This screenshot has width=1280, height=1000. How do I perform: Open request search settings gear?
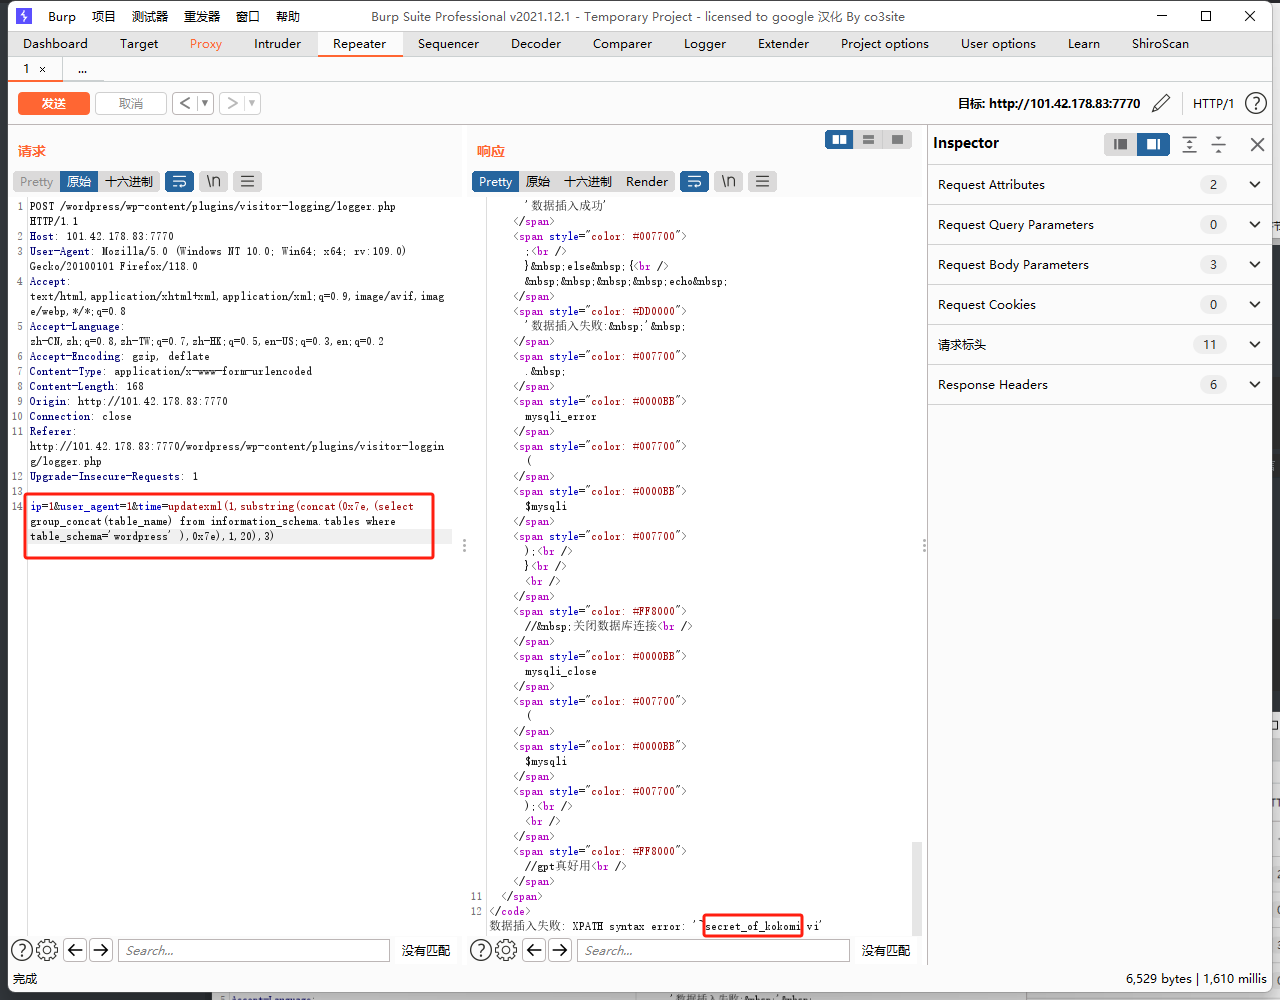coord(47,950)
